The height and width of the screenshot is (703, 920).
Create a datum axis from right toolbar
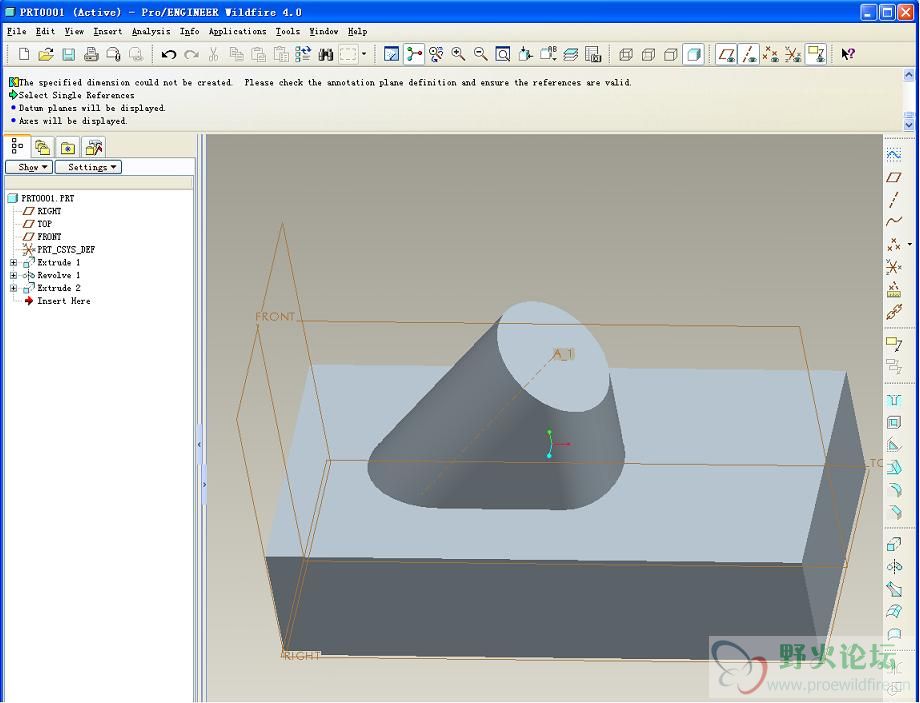tap(894, 200)
